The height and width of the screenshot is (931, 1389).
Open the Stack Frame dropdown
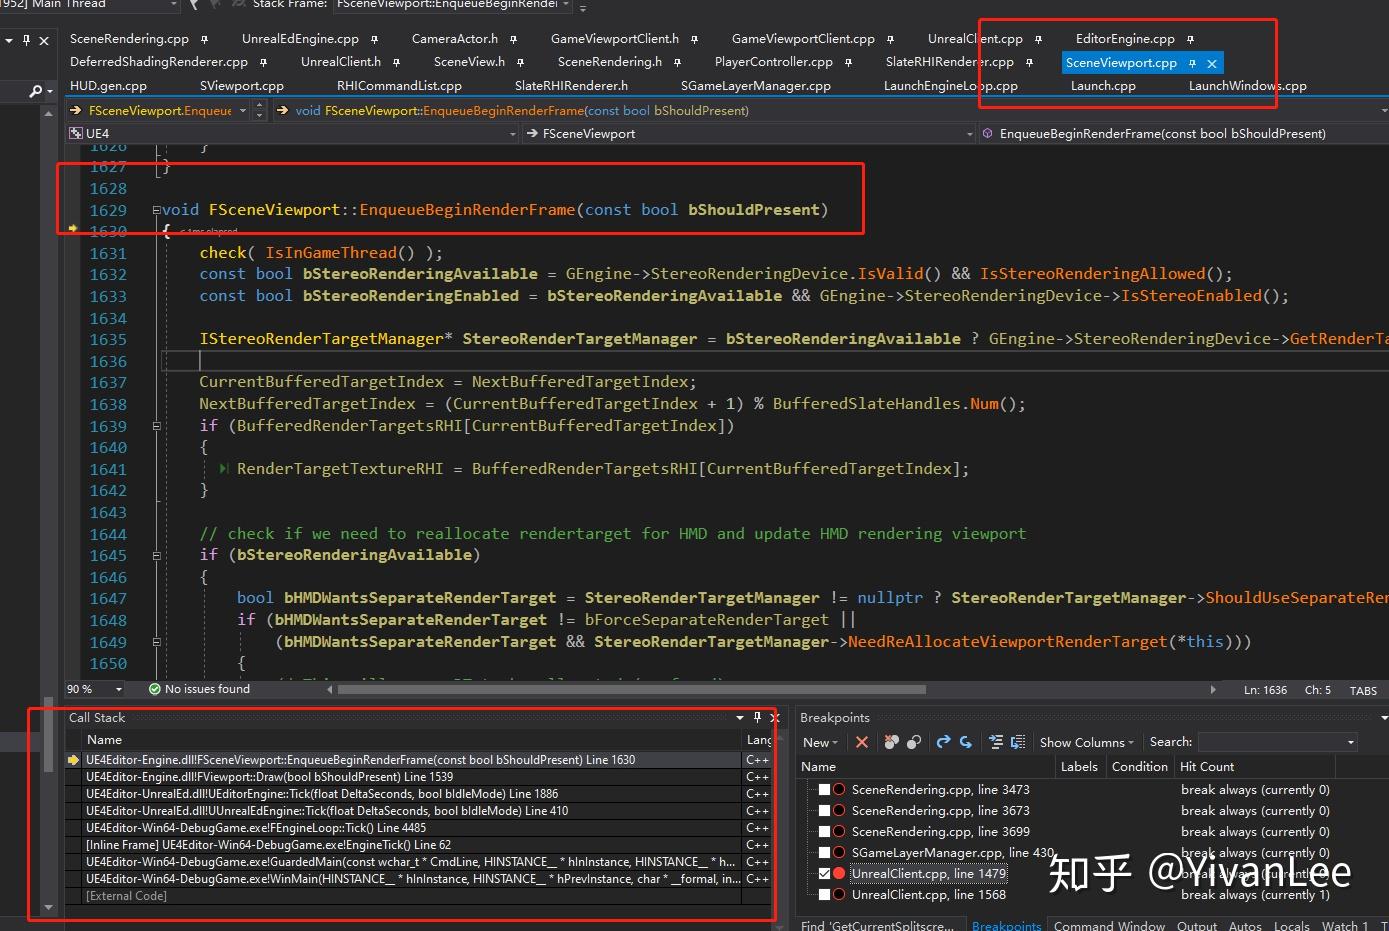click(567, 5)
